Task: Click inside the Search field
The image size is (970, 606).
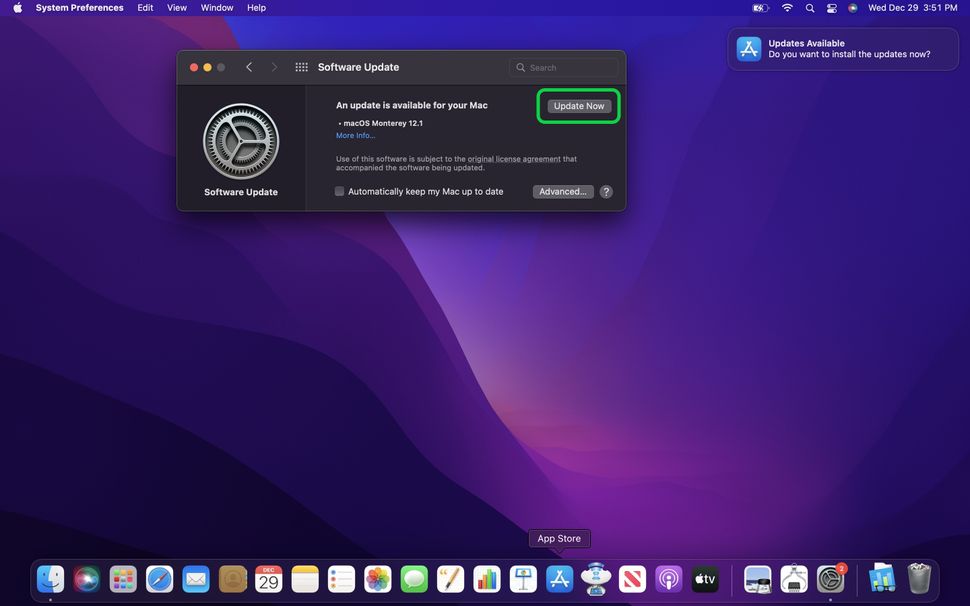Action: [563, 66]
